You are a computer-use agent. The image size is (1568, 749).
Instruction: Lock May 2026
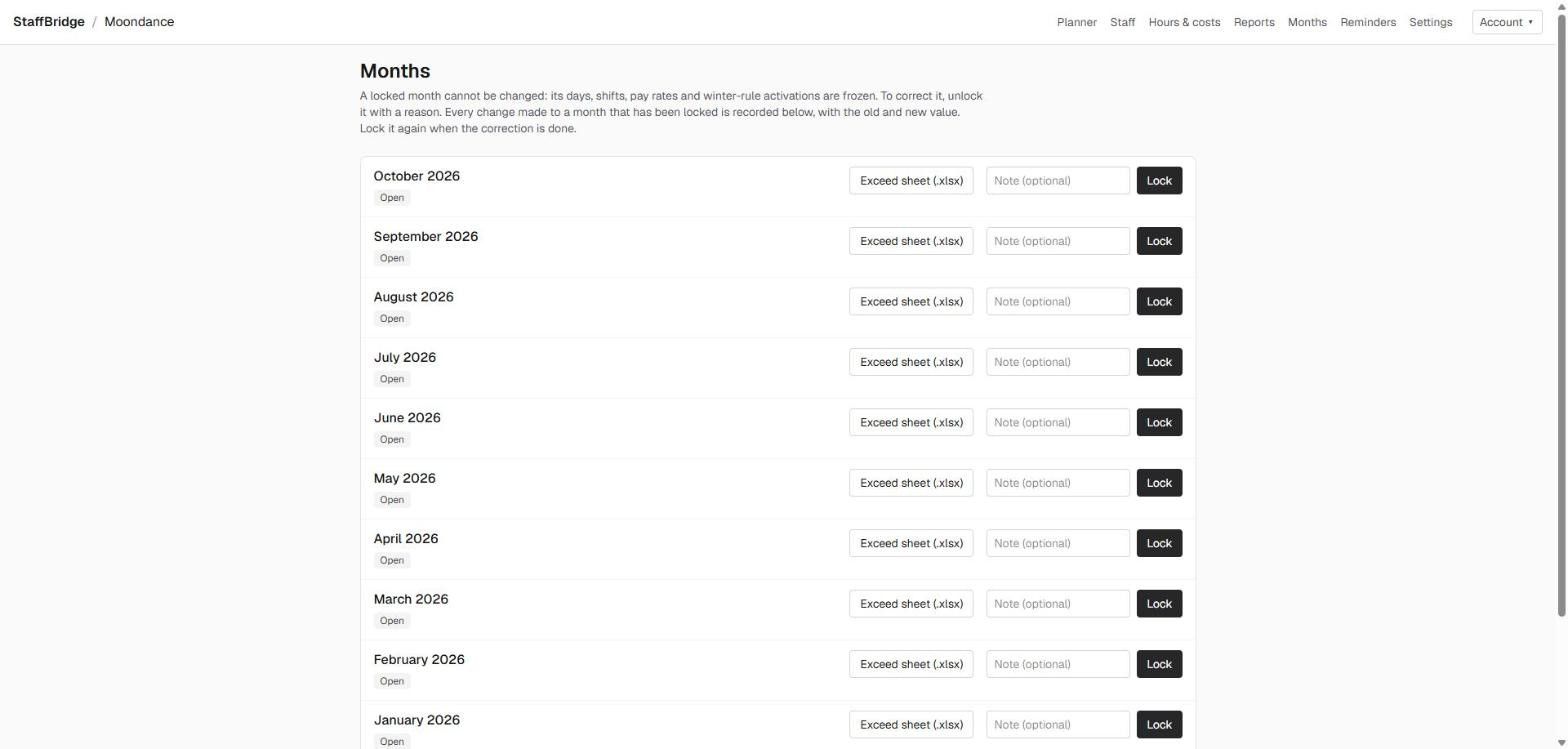tap(1159, 483)
